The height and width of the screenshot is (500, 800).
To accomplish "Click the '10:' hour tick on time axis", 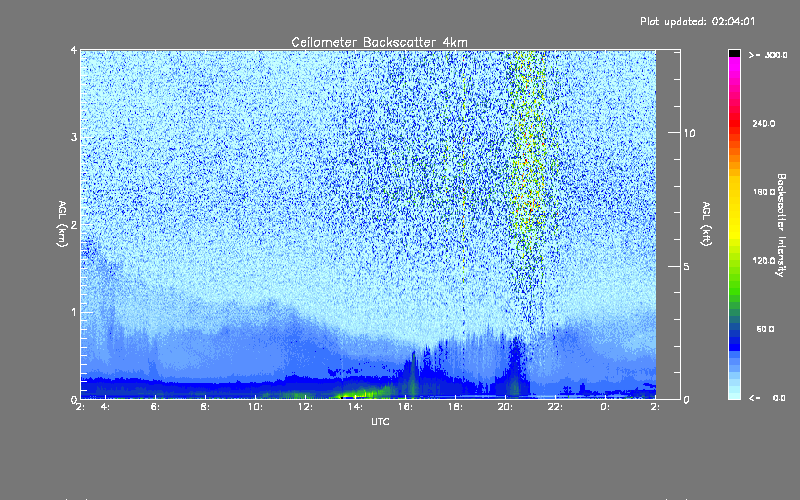I will click(255, 407).
